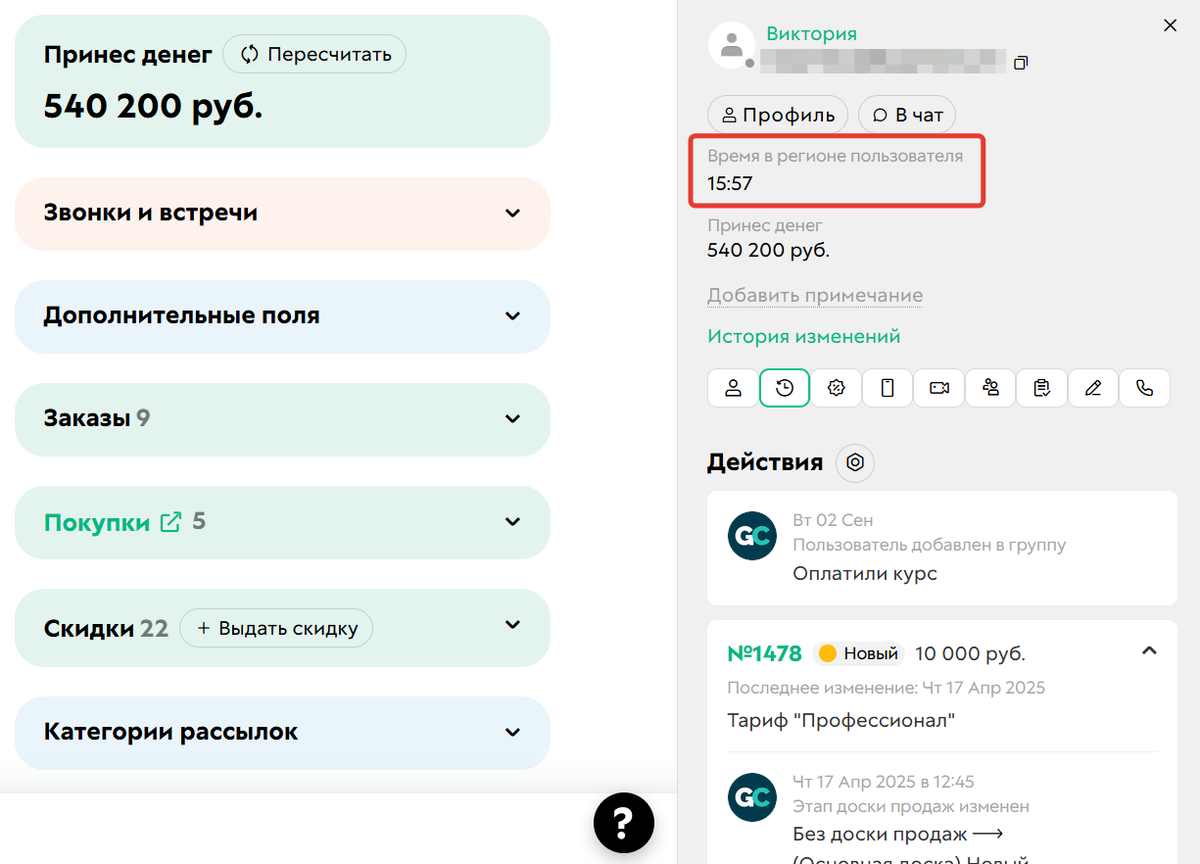
Task: Open the Действия settings gear icon
Action: [x=855, y=463]
